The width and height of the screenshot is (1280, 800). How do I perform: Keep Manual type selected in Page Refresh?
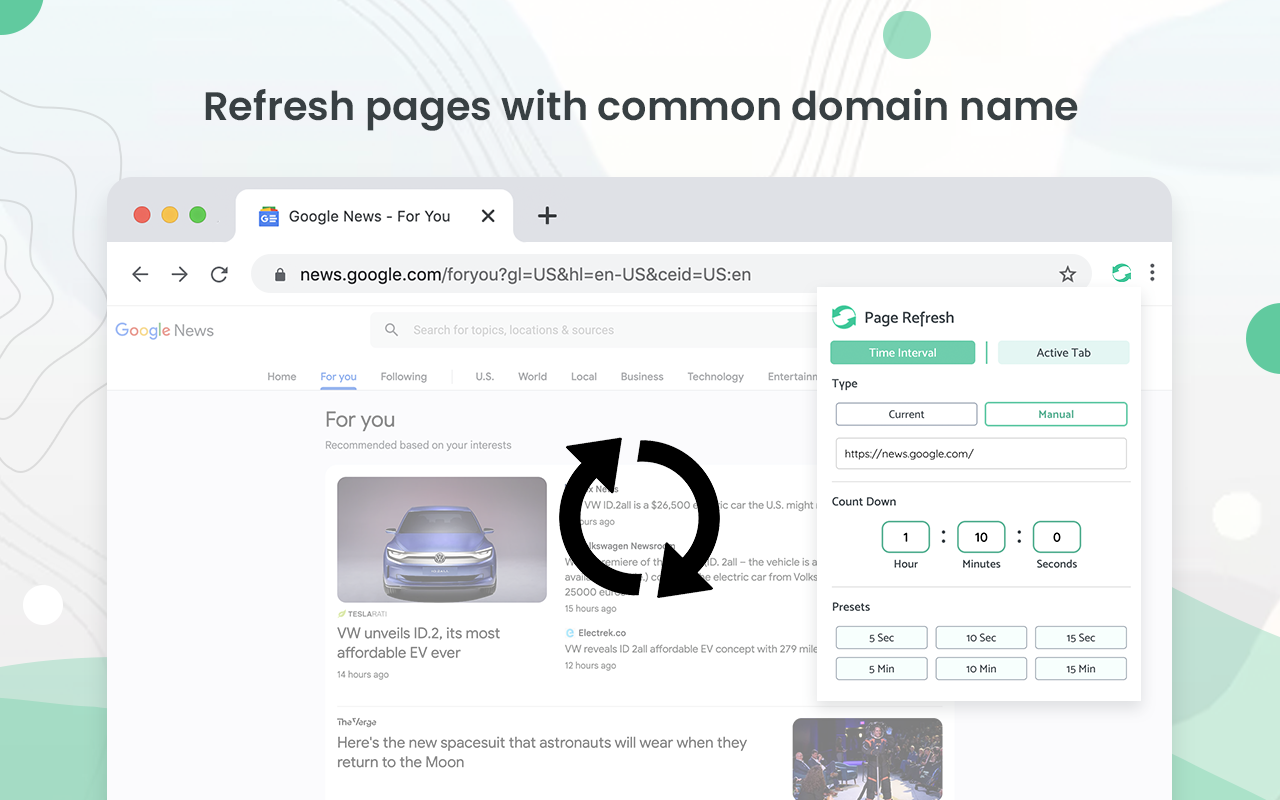coord(1056,413)
